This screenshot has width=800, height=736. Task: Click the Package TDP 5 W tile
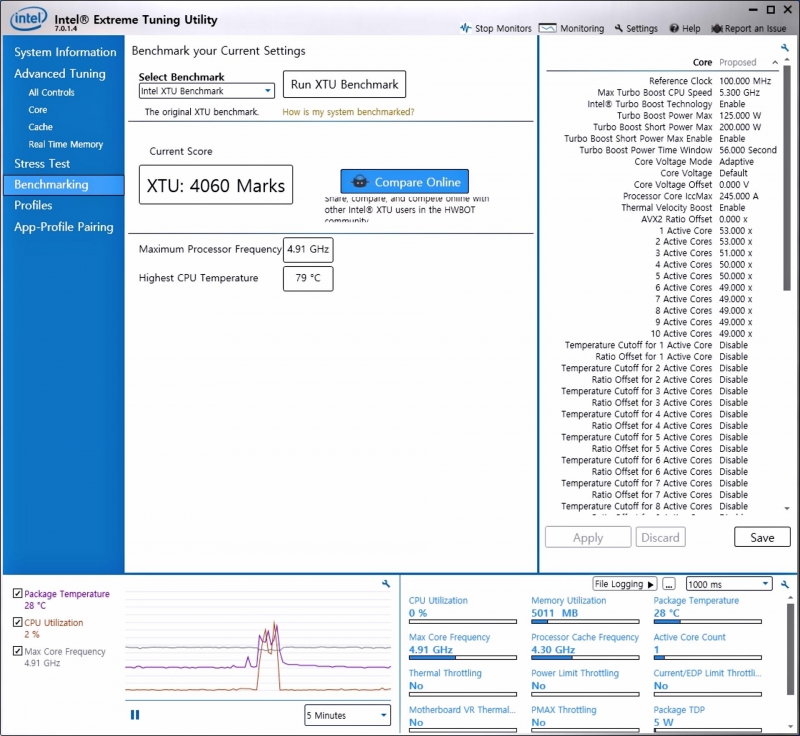click(x=707, y=718)
